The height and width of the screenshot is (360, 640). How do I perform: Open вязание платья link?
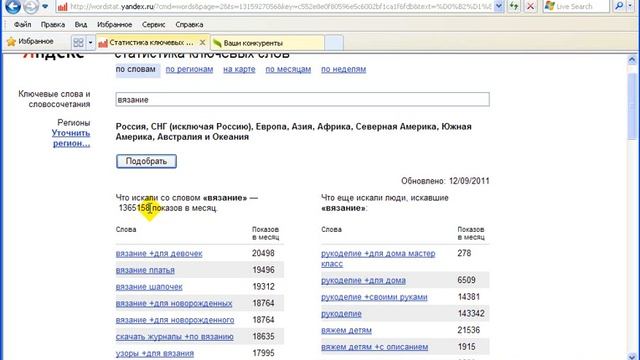(x=145, y=270)
